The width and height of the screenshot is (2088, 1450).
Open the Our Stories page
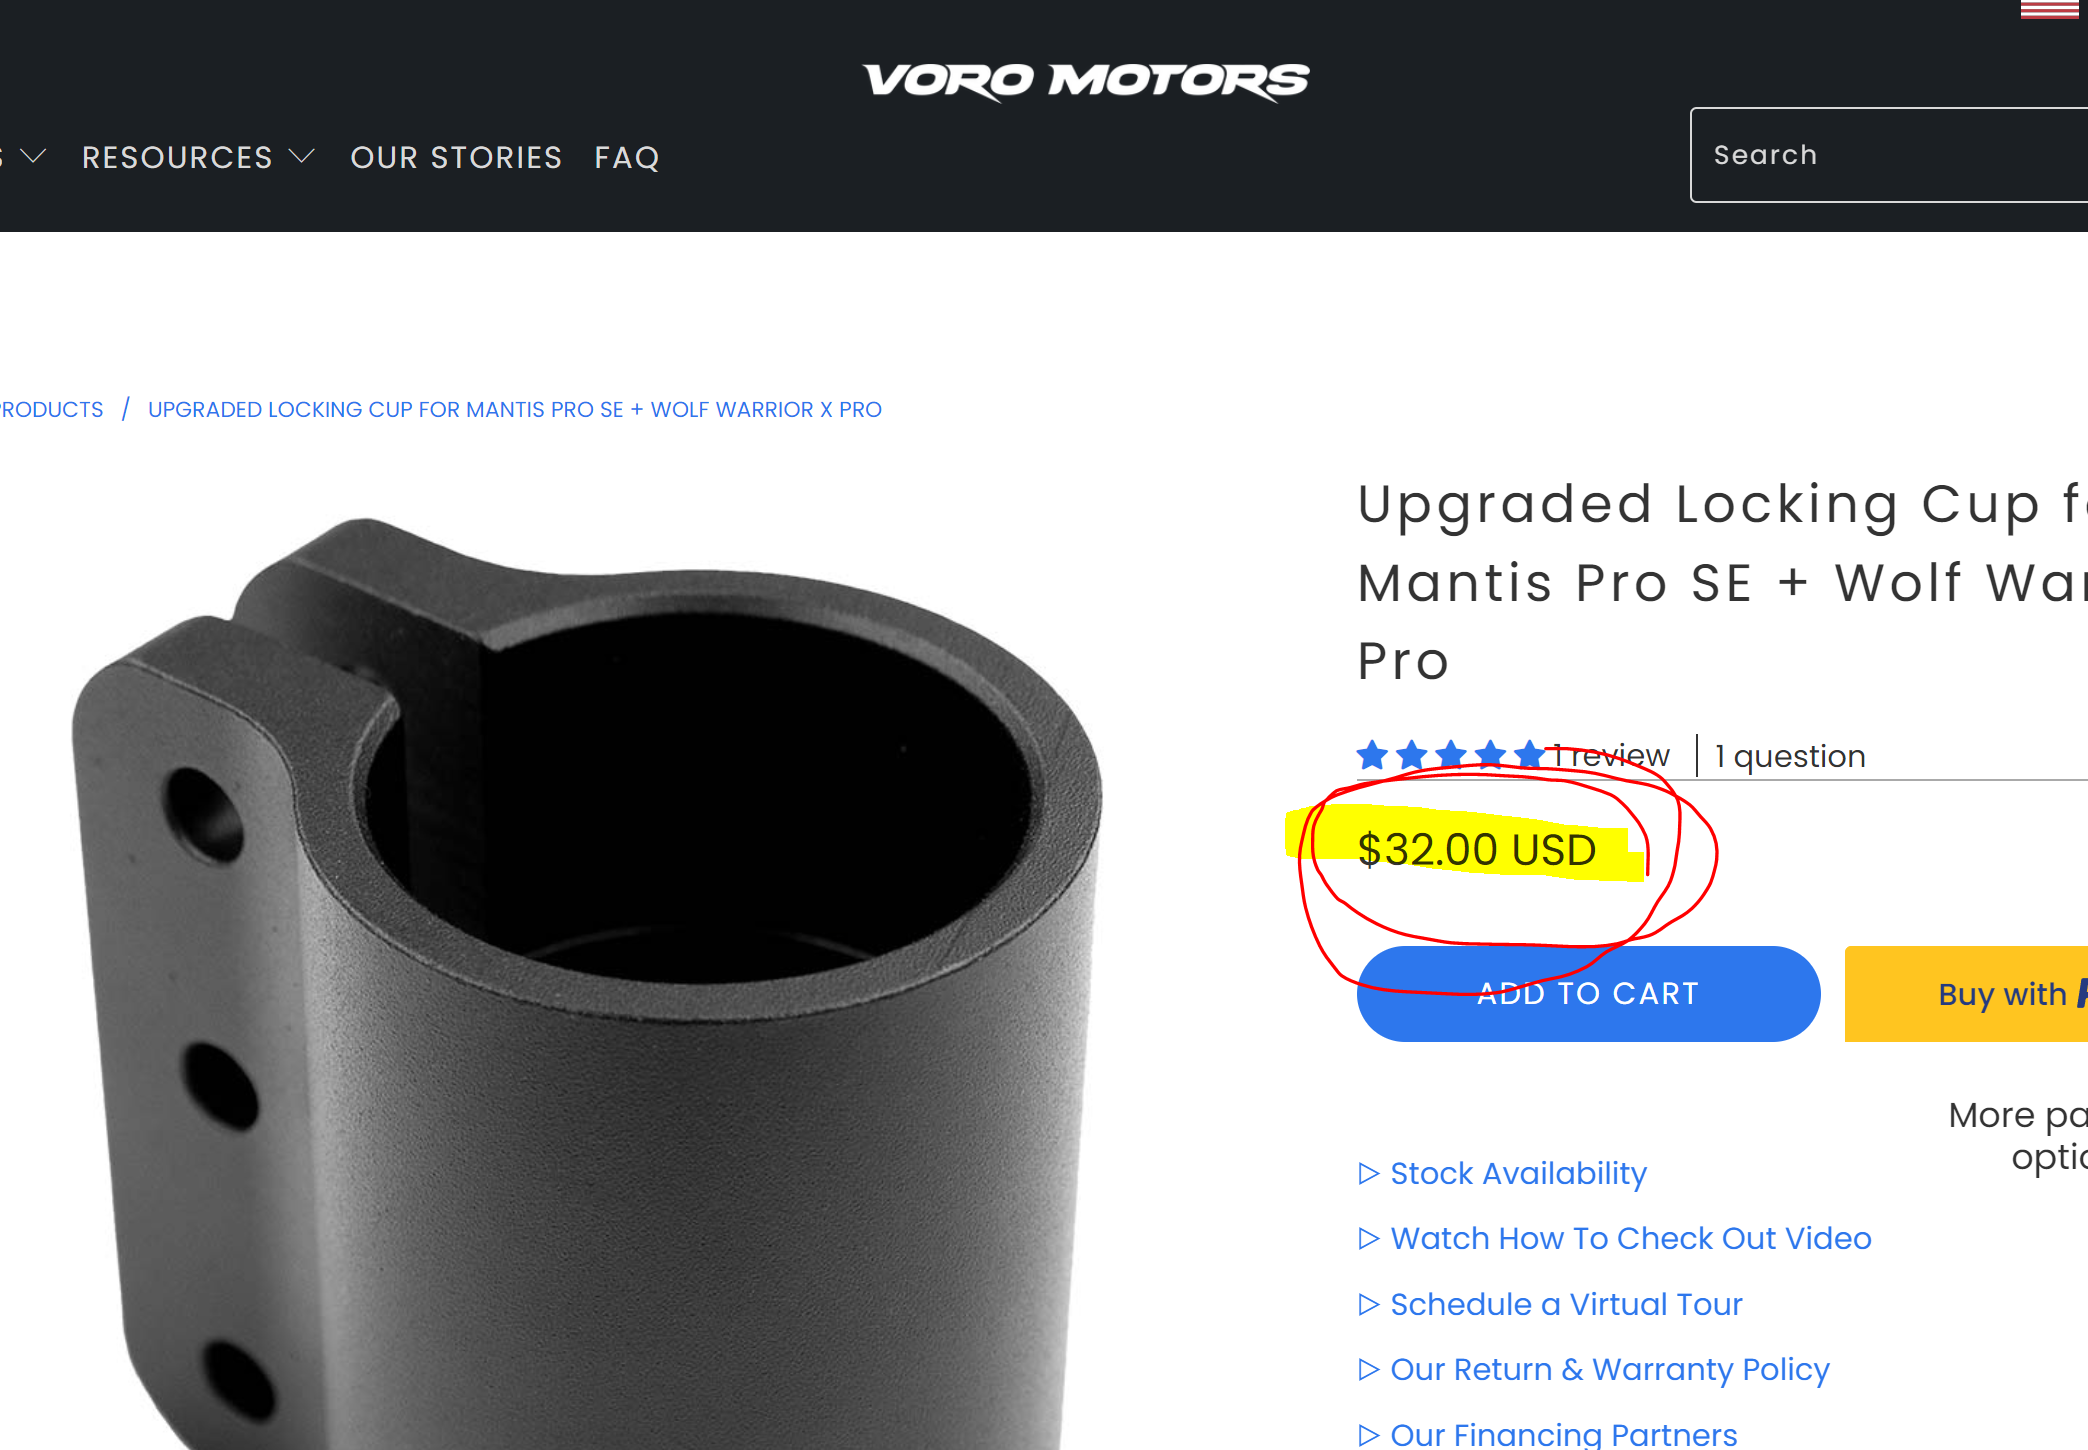pos(456,157)
